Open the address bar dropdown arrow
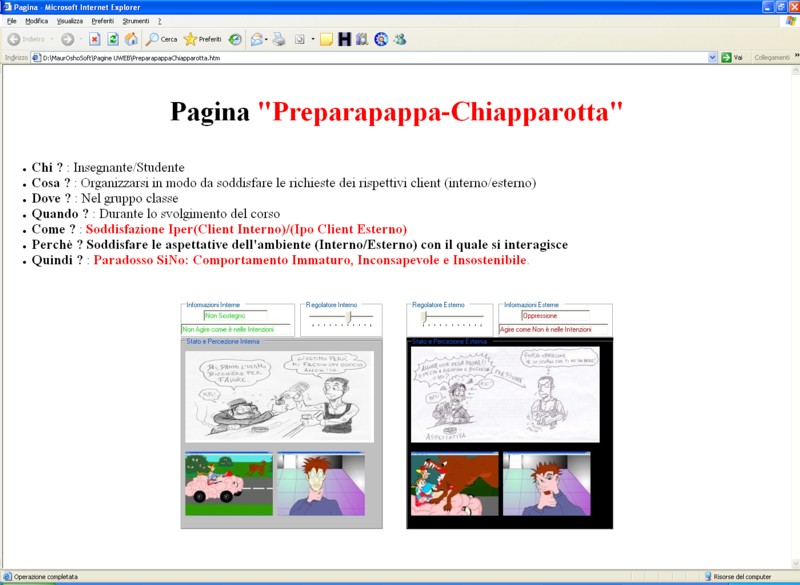This screenshot has width=800, height=585. (713, 58)
